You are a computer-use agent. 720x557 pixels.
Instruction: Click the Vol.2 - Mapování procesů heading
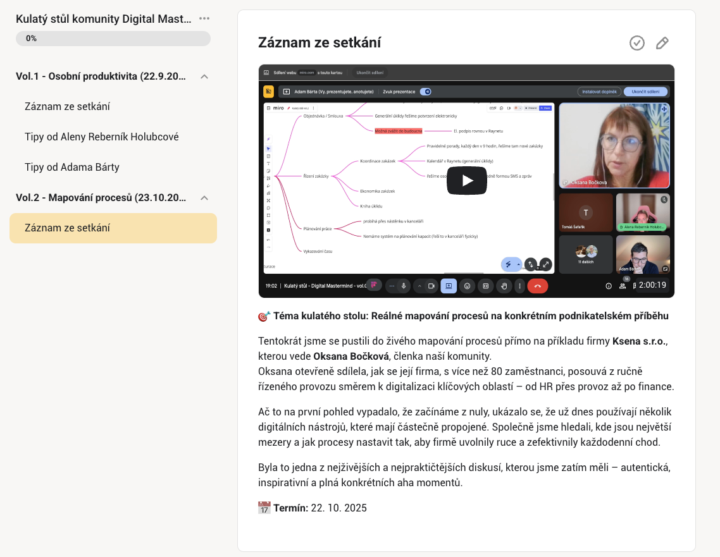tap(101, 197)
